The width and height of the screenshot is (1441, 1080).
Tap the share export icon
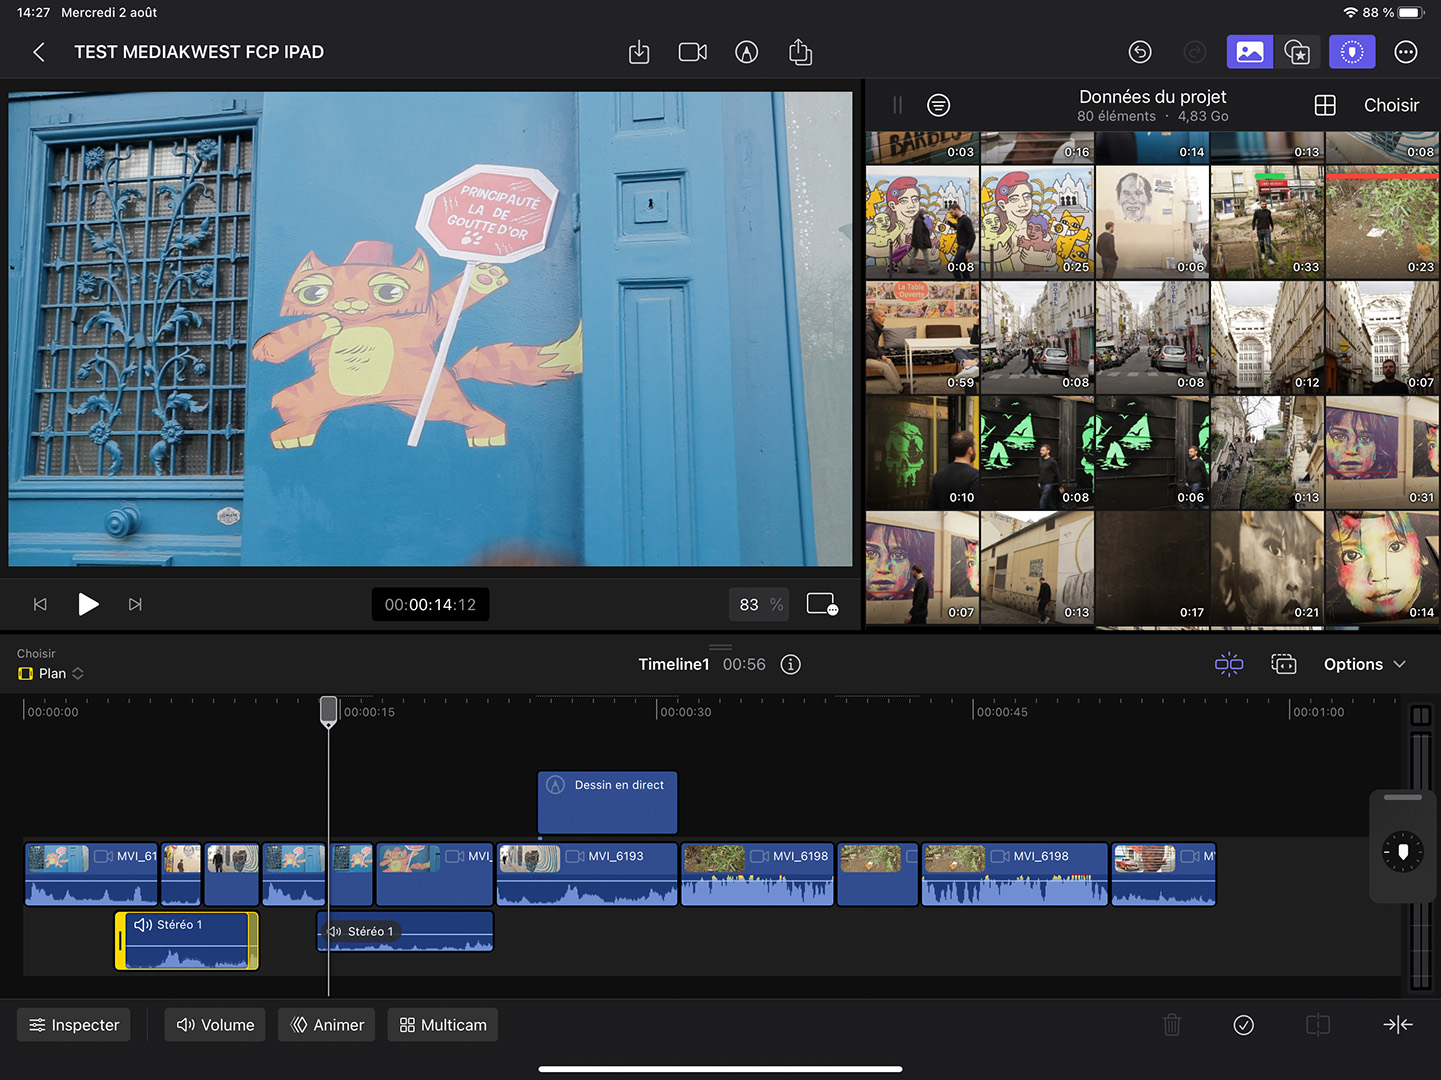pyautogui.click(x=800, y=52)
